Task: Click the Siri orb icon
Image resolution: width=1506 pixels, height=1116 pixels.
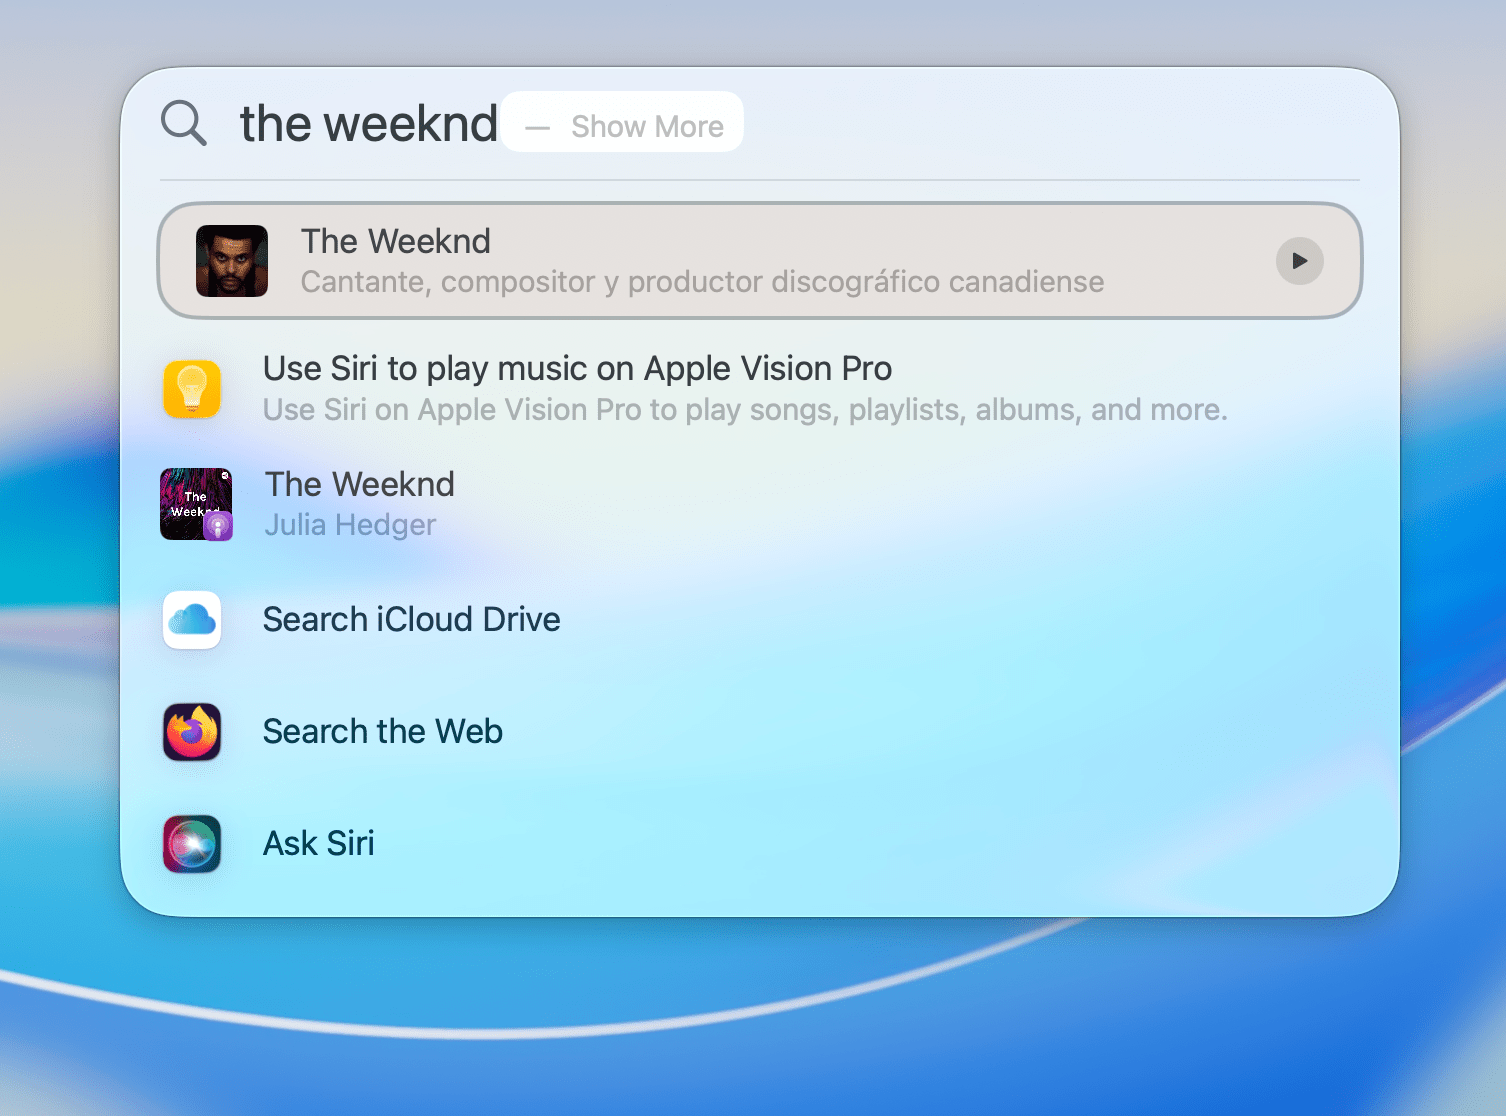Action: tap(192, 844)
